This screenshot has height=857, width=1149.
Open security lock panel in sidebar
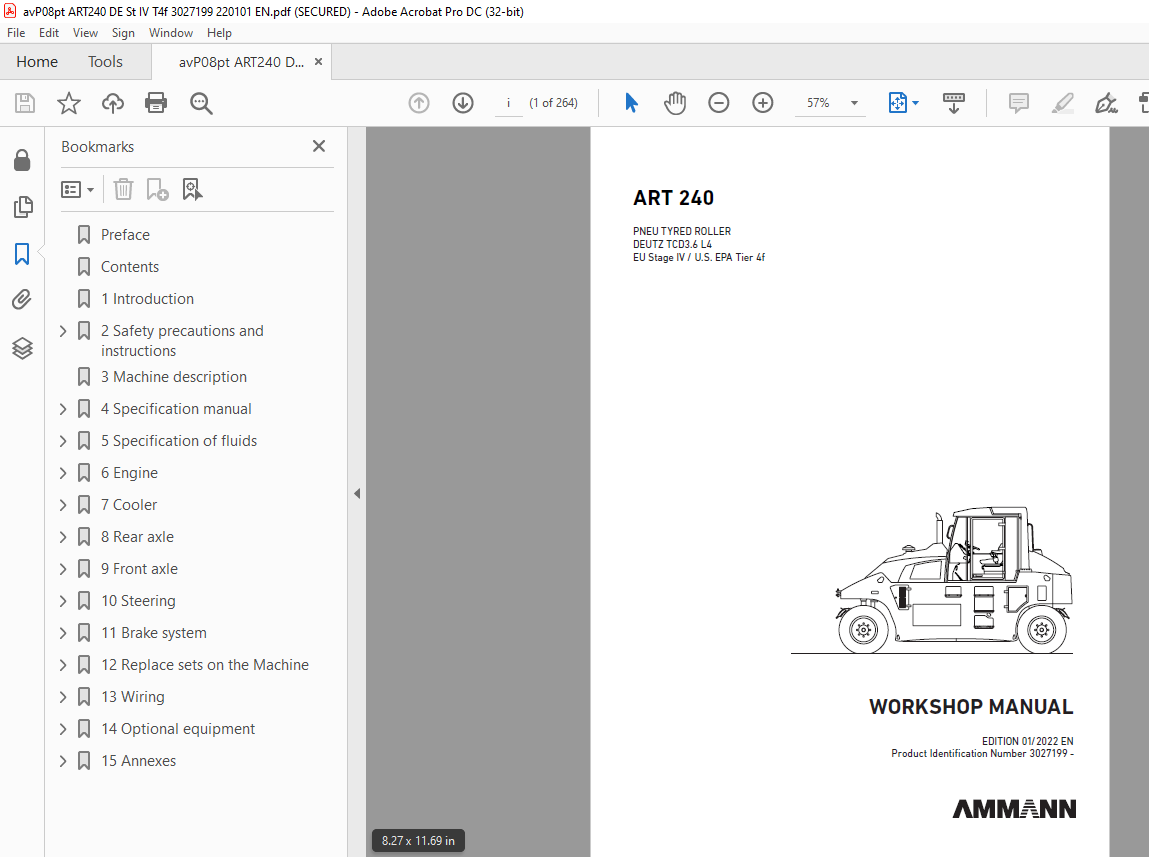pyautogui.click(x=22, y=160)
